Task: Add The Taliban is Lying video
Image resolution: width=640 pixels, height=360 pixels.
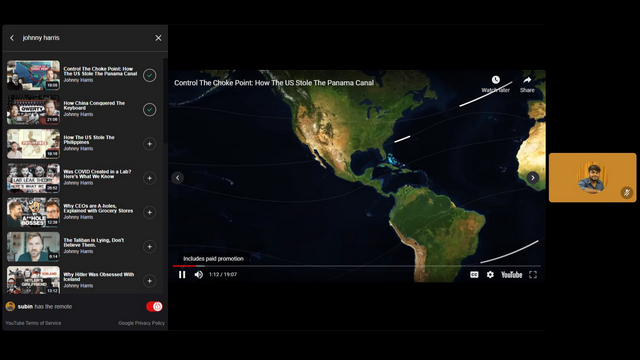Action: 149,247
